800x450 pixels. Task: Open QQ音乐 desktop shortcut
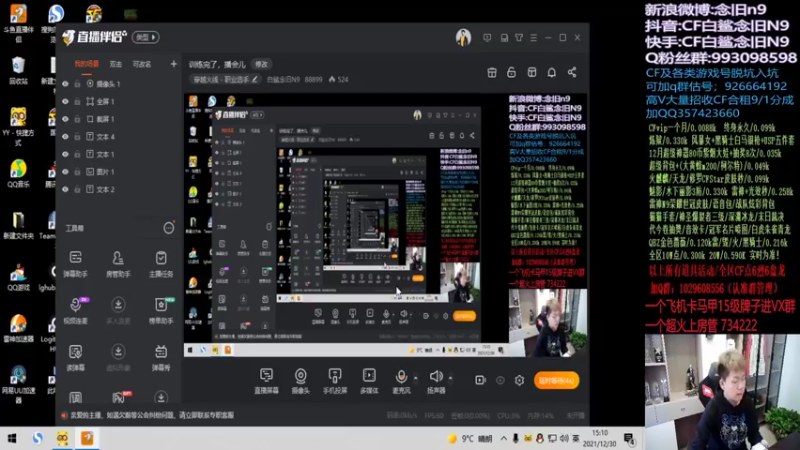18,174
